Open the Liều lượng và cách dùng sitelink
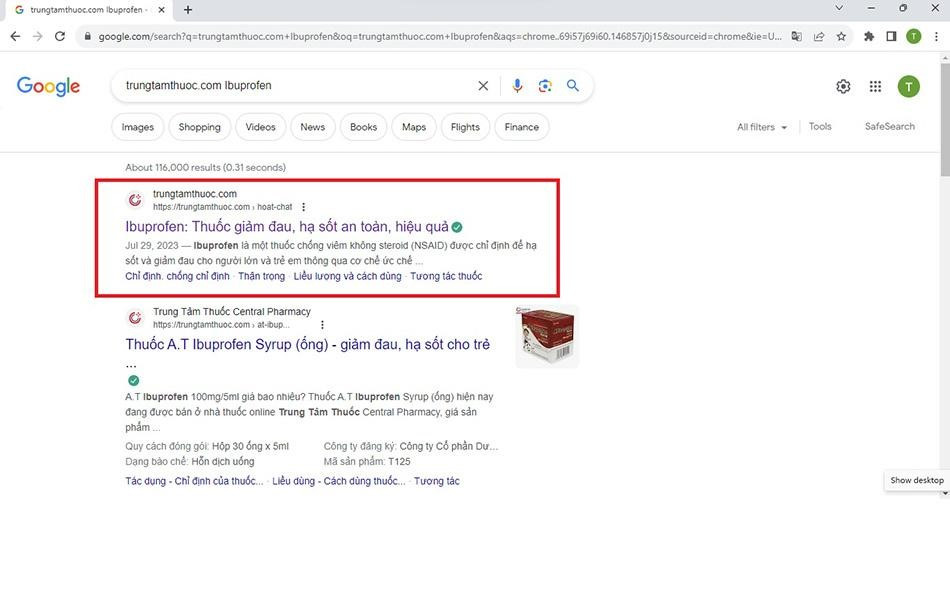 pos(347,276)
